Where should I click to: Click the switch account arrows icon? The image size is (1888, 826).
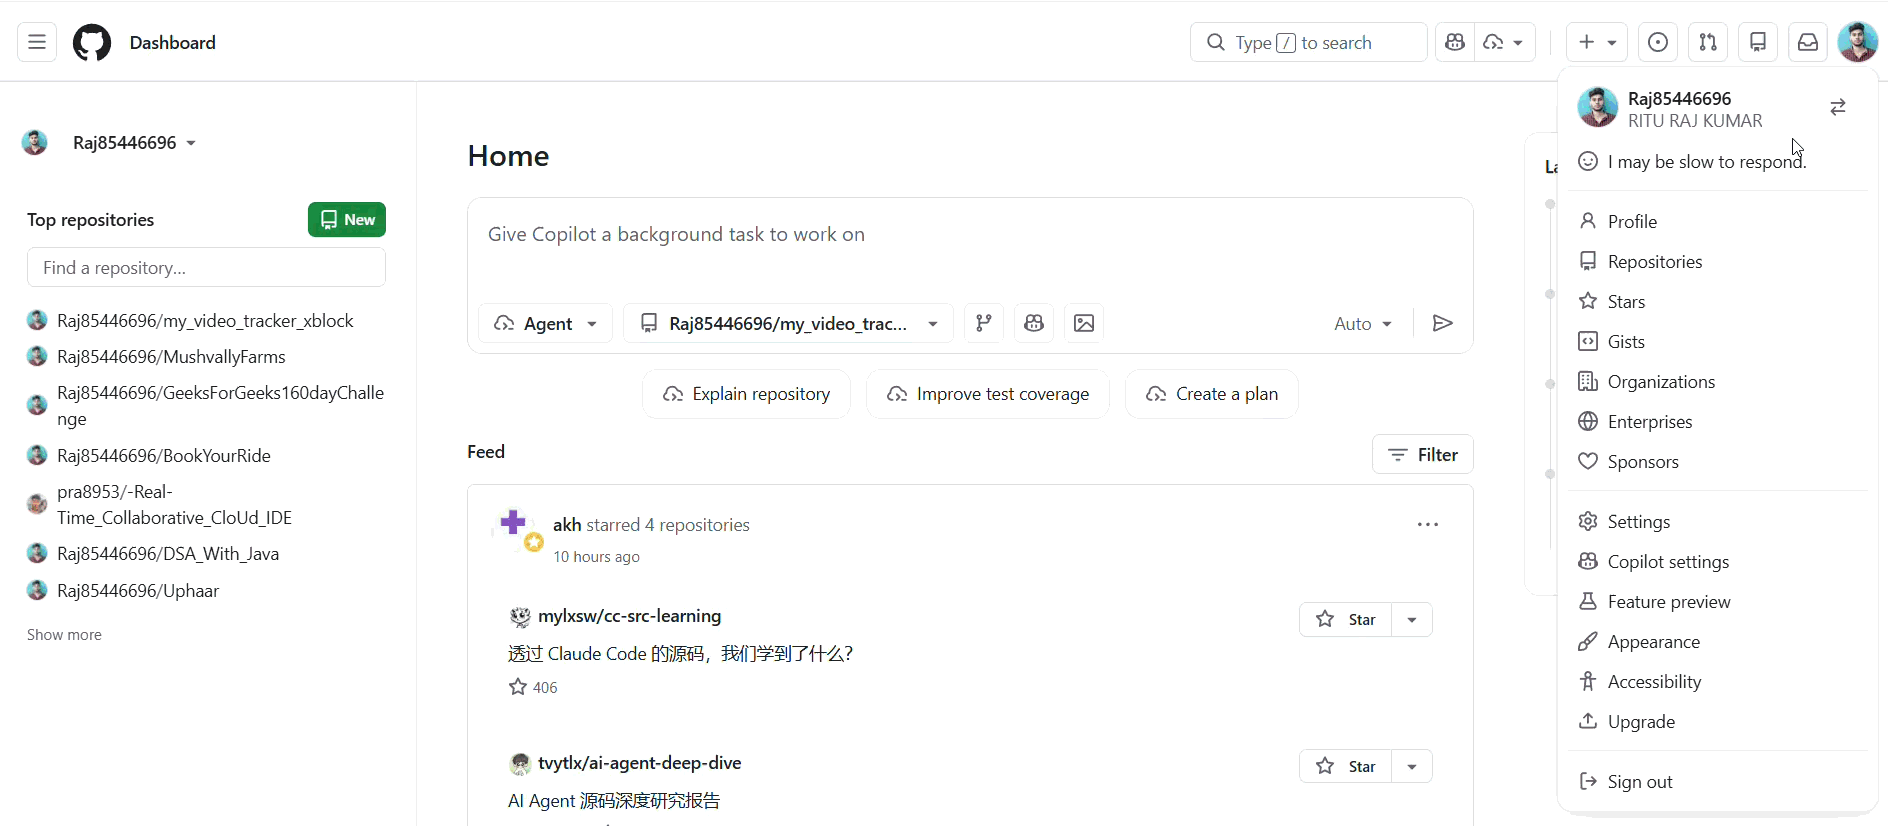[1838, 107]
